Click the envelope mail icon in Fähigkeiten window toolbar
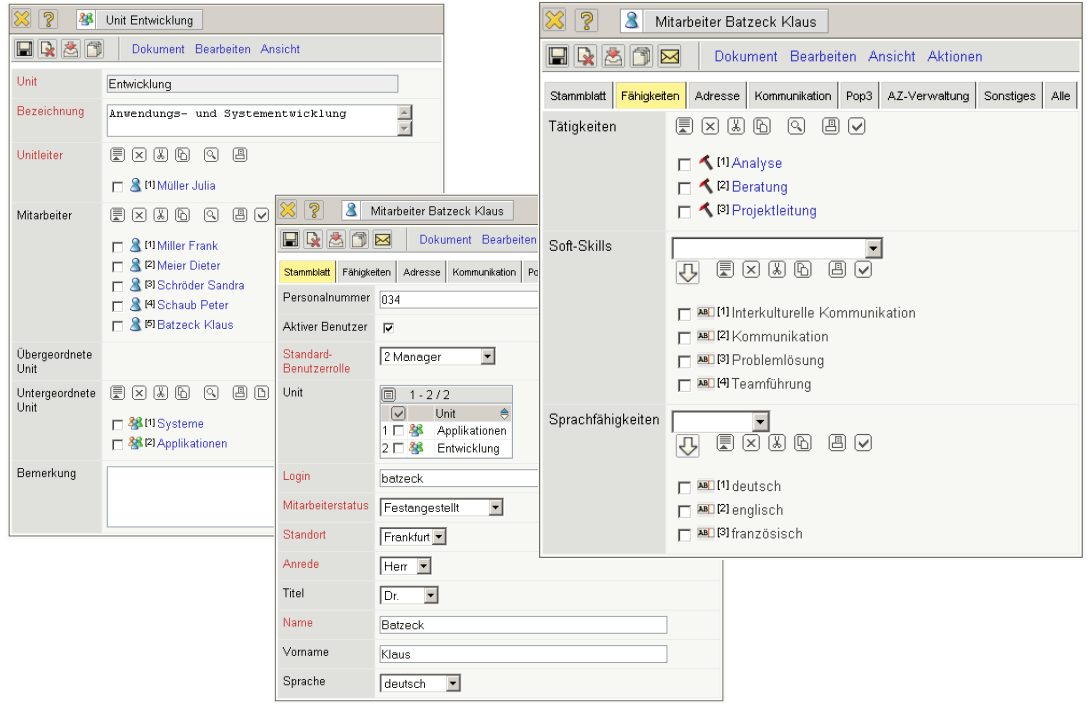Screen dimensions: 1088x705 [670, 56]
